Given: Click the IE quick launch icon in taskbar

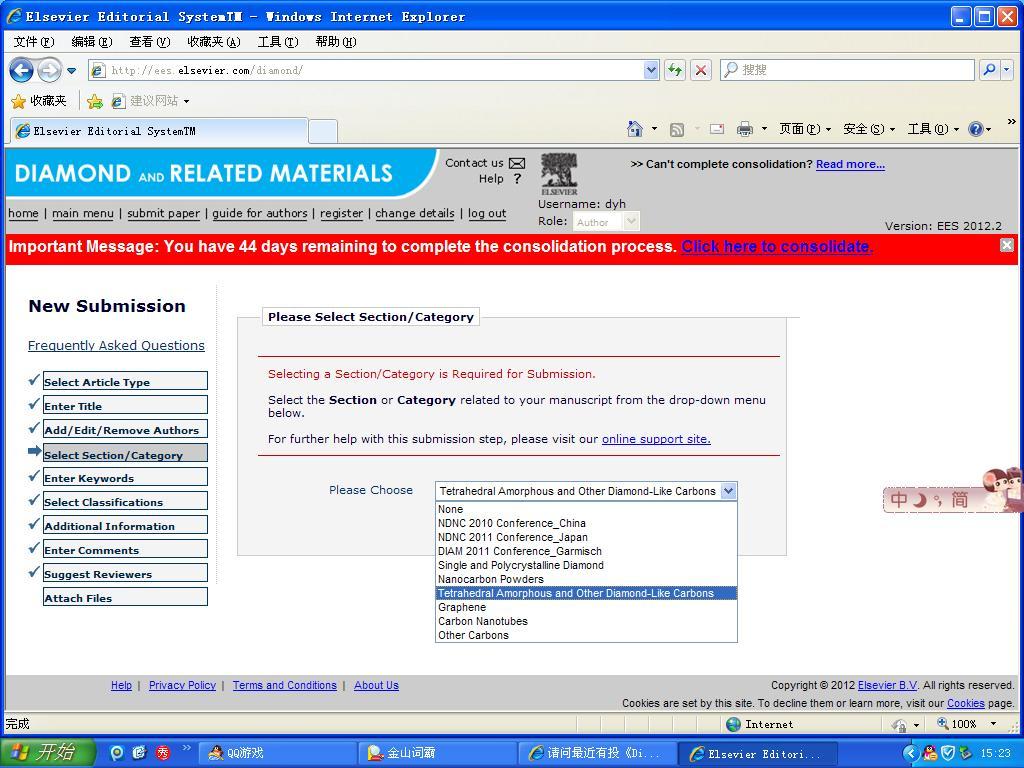Looking at the screenshot, I should [139, 753].
